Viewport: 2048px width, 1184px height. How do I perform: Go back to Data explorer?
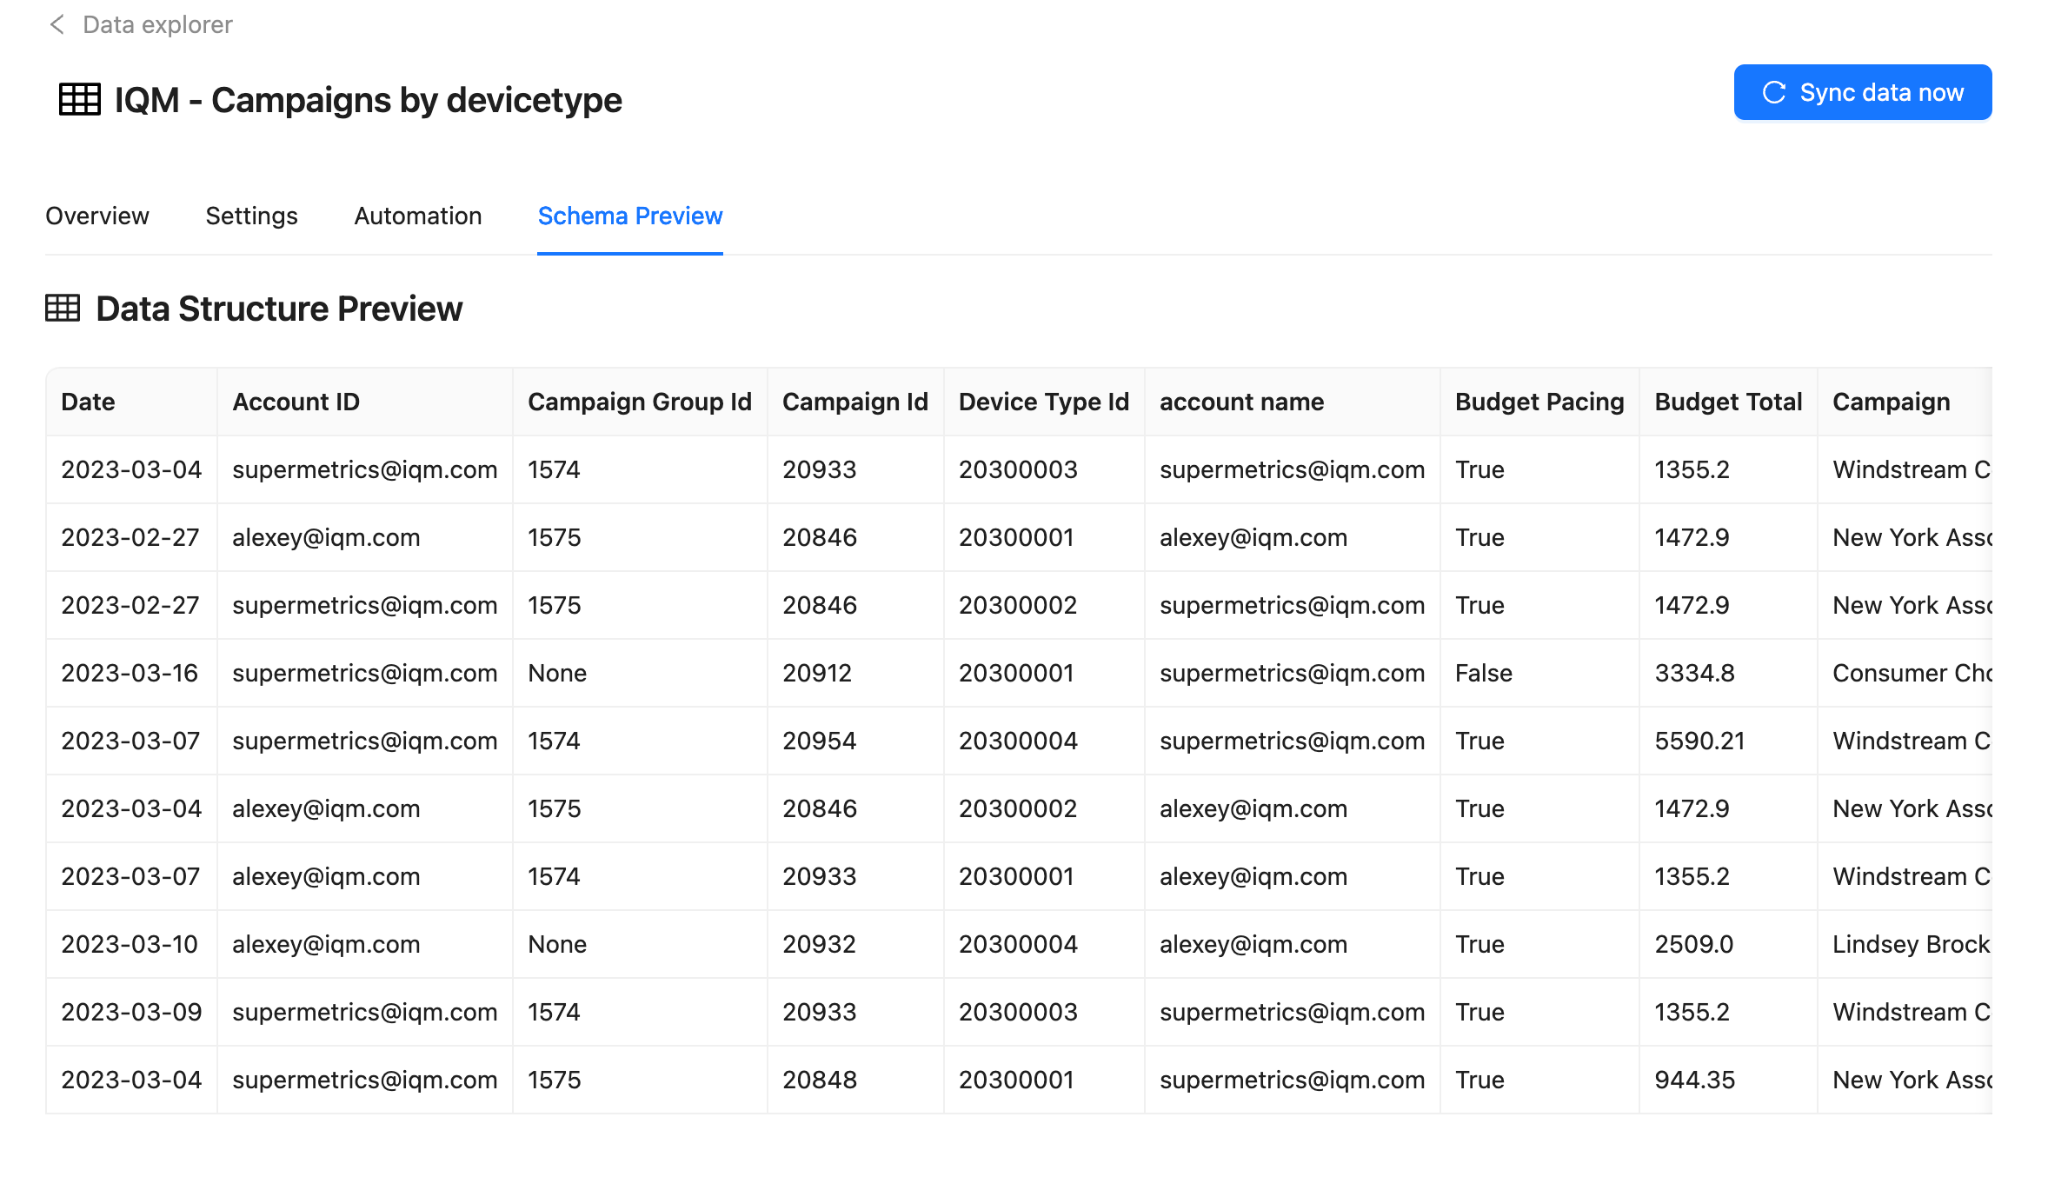point(157,25)
